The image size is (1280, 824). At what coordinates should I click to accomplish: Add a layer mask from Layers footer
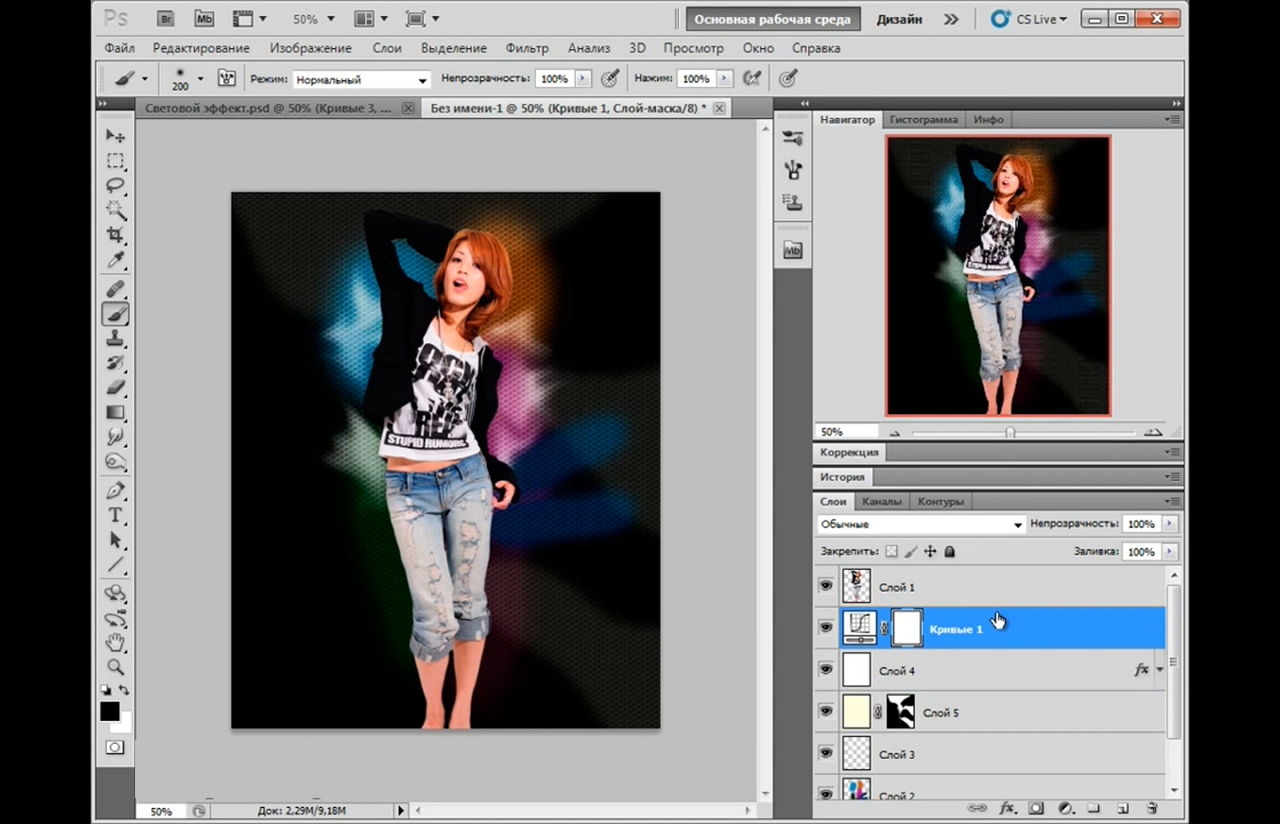click(1036, 808)
